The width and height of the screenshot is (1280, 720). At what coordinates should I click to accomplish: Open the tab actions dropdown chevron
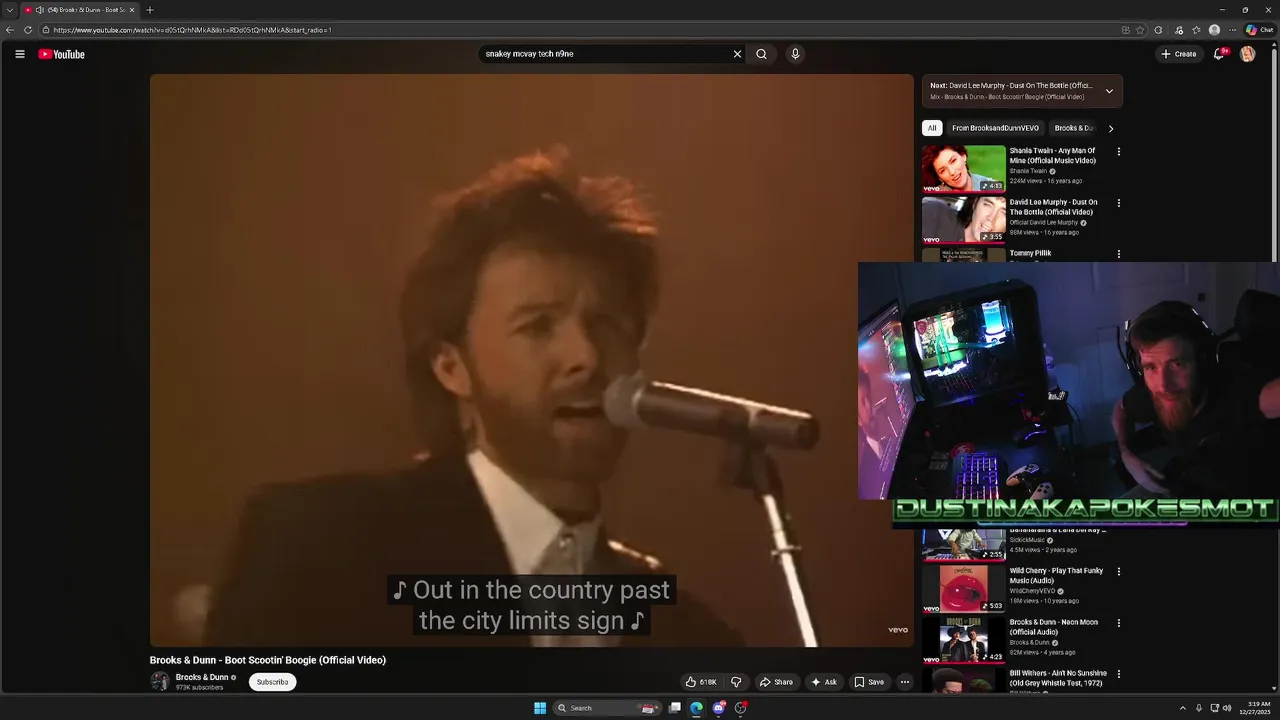[10, 10]
